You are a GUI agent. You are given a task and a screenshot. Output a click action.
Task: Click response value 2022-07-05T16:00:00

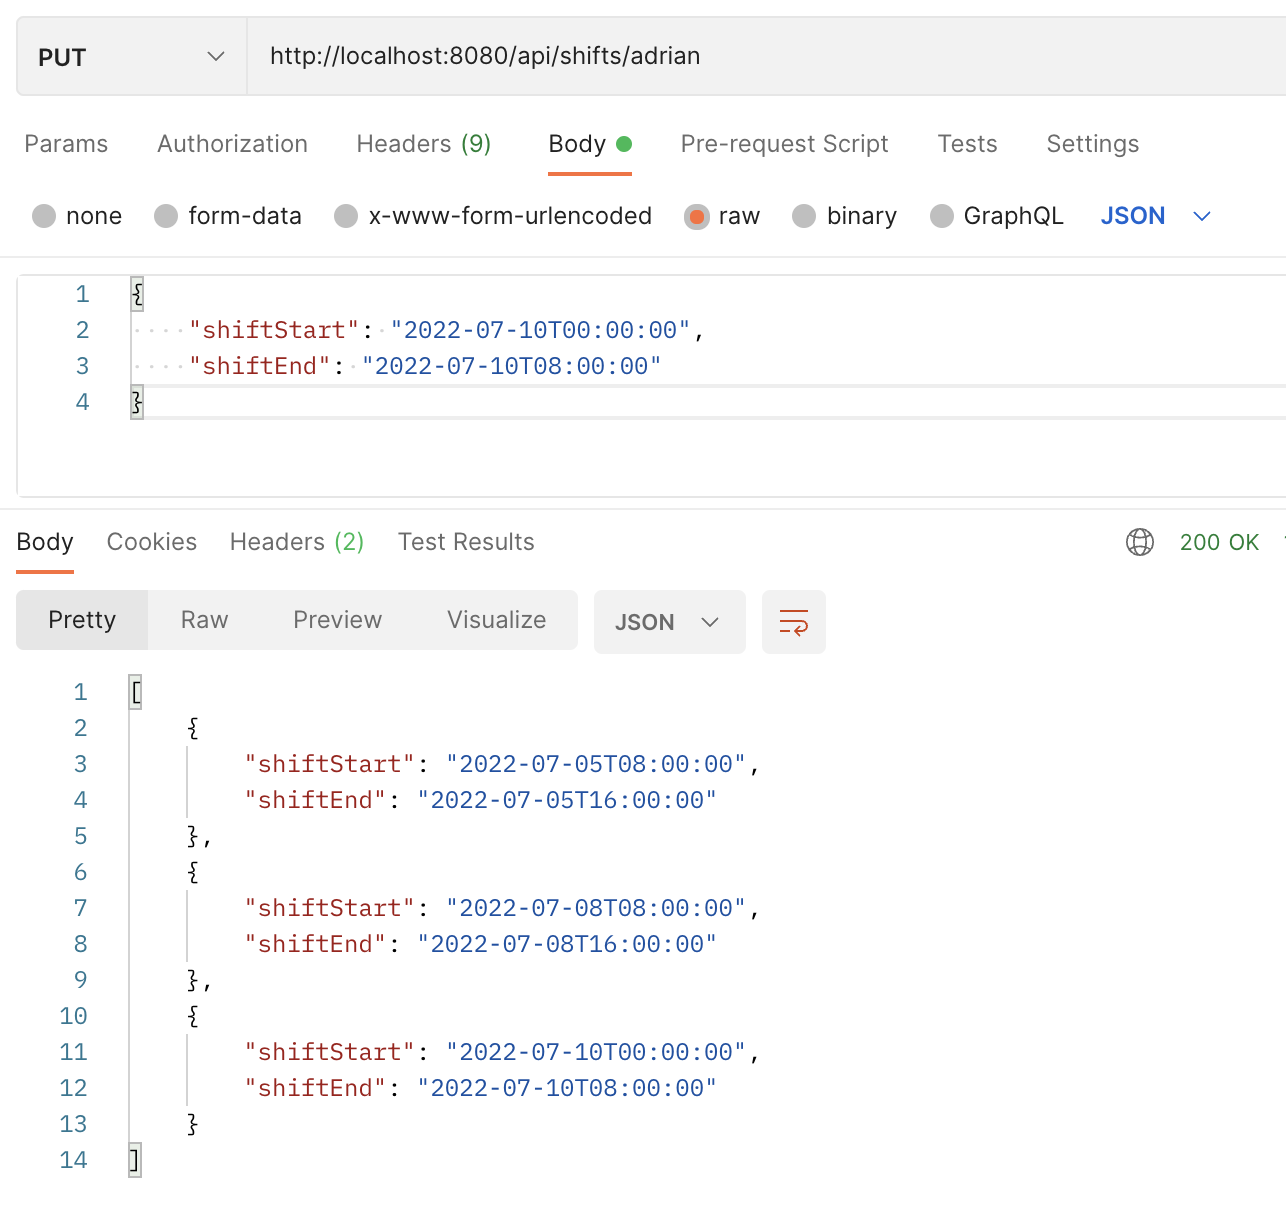point(567,800)
